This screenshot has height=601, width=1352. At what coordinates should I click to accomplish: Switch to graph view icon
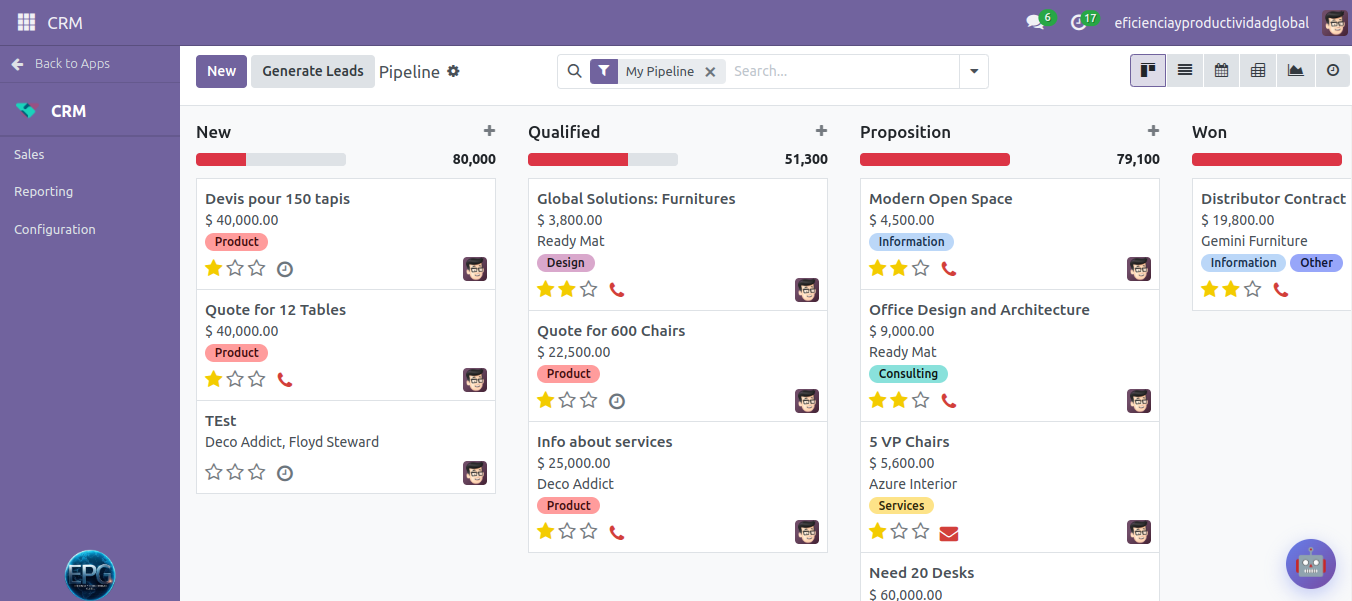(x=1295, y=71)
